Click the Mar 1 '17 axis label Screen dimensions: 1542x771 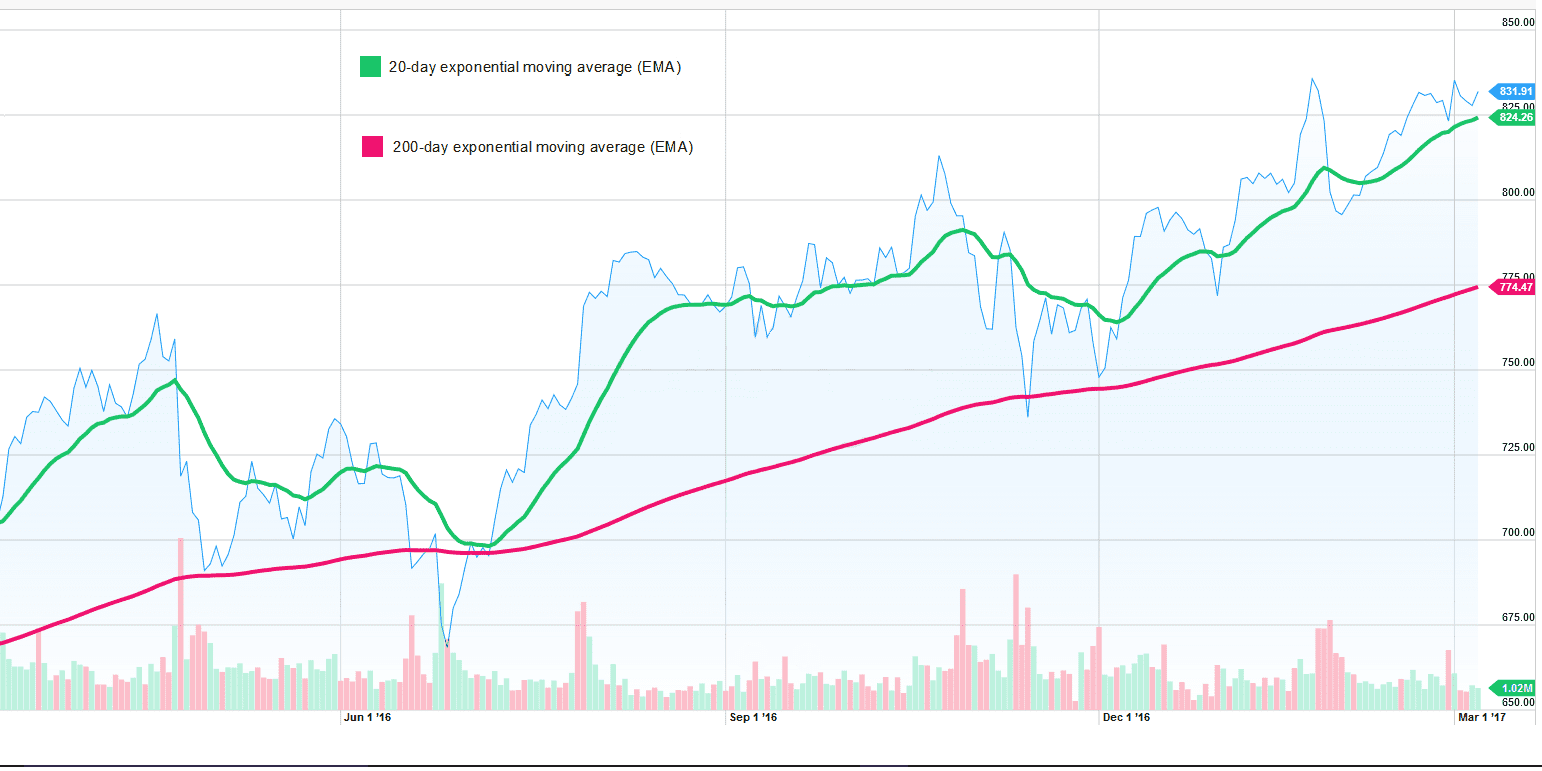click(x=1483, y=717)
